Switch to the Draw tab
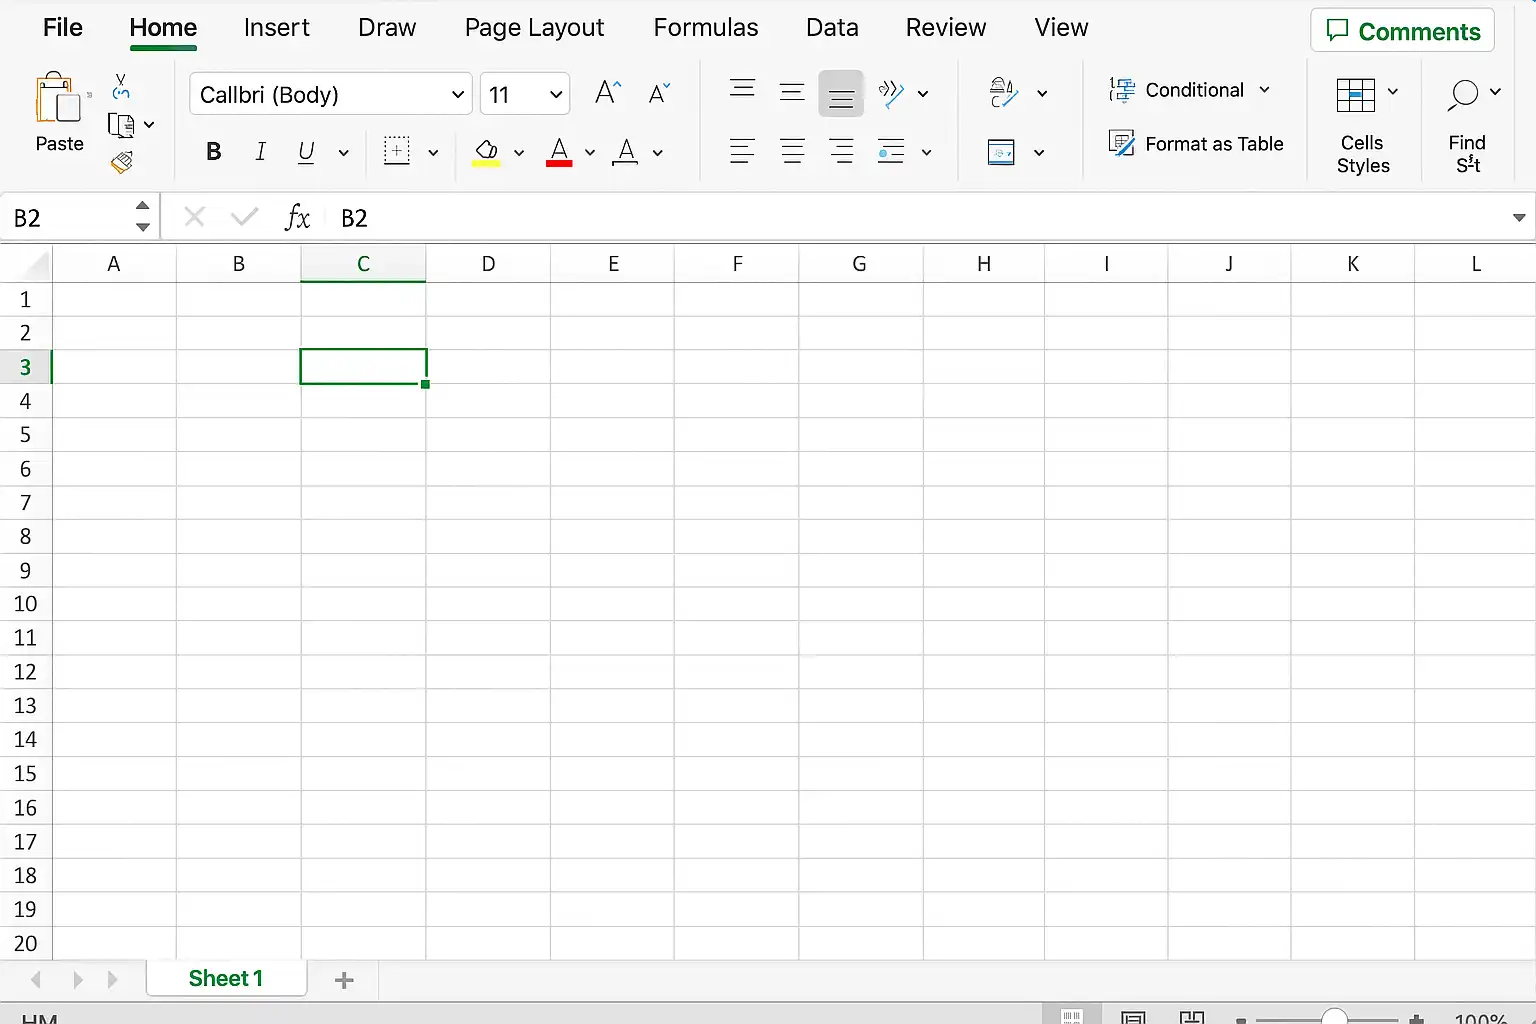The width and height of the screenshot is (1536, 1024). [387, 28]
